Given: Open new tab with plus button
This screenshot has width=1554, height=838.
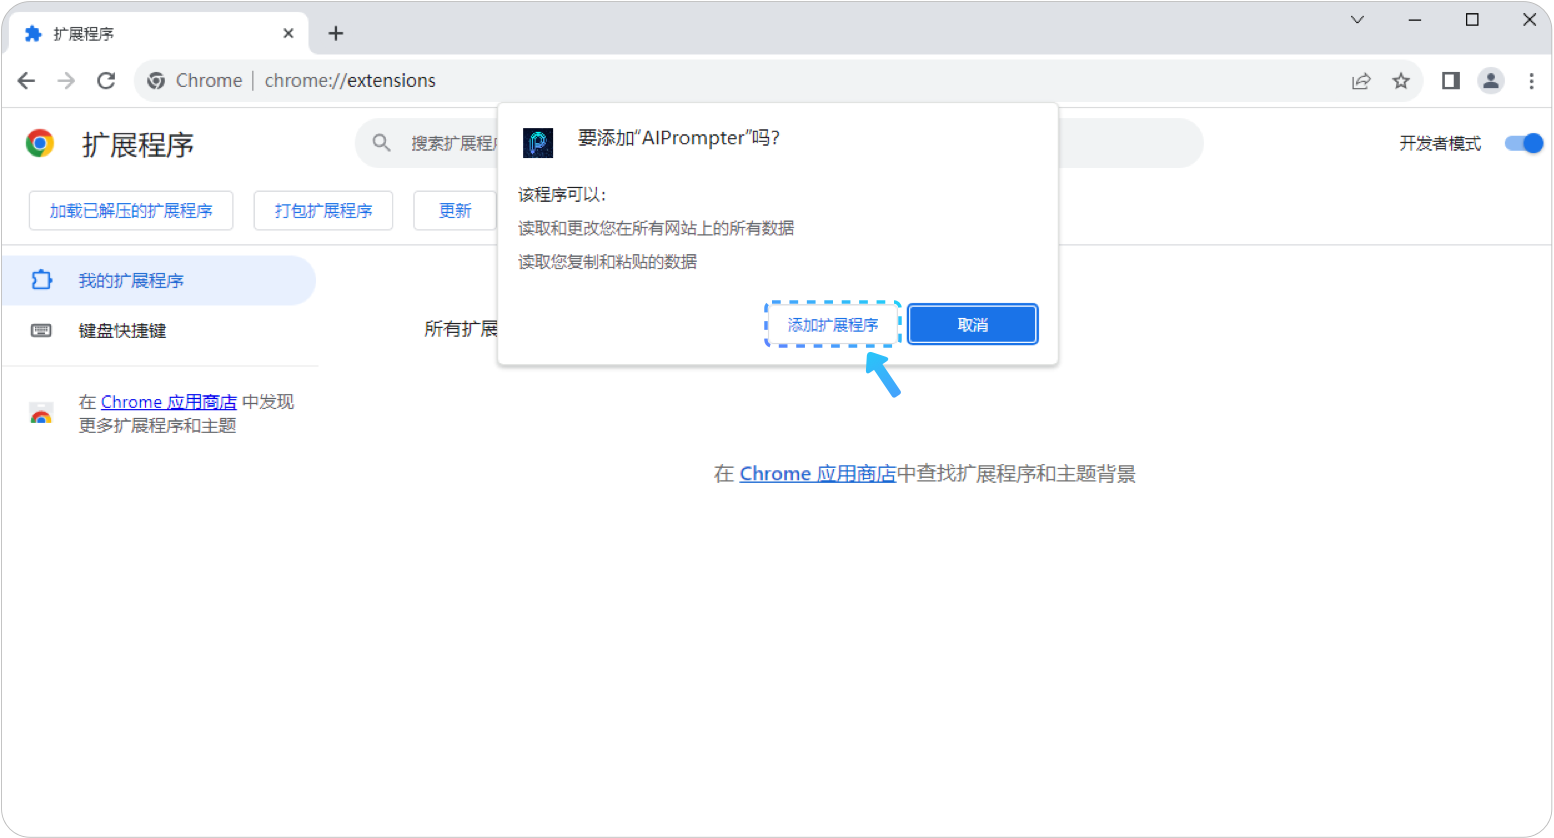Looking at the screenshot, I should [x=336, y=34].
